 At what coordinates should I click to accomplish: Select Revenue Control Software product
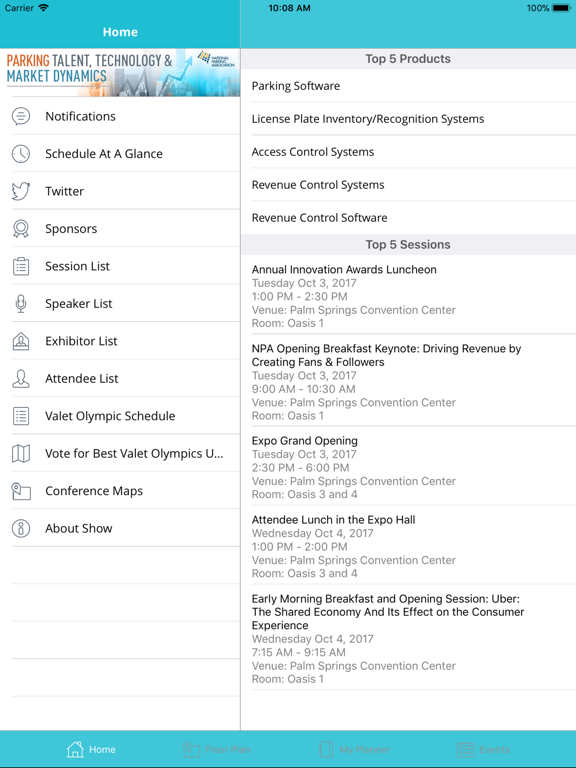(408, 217)
